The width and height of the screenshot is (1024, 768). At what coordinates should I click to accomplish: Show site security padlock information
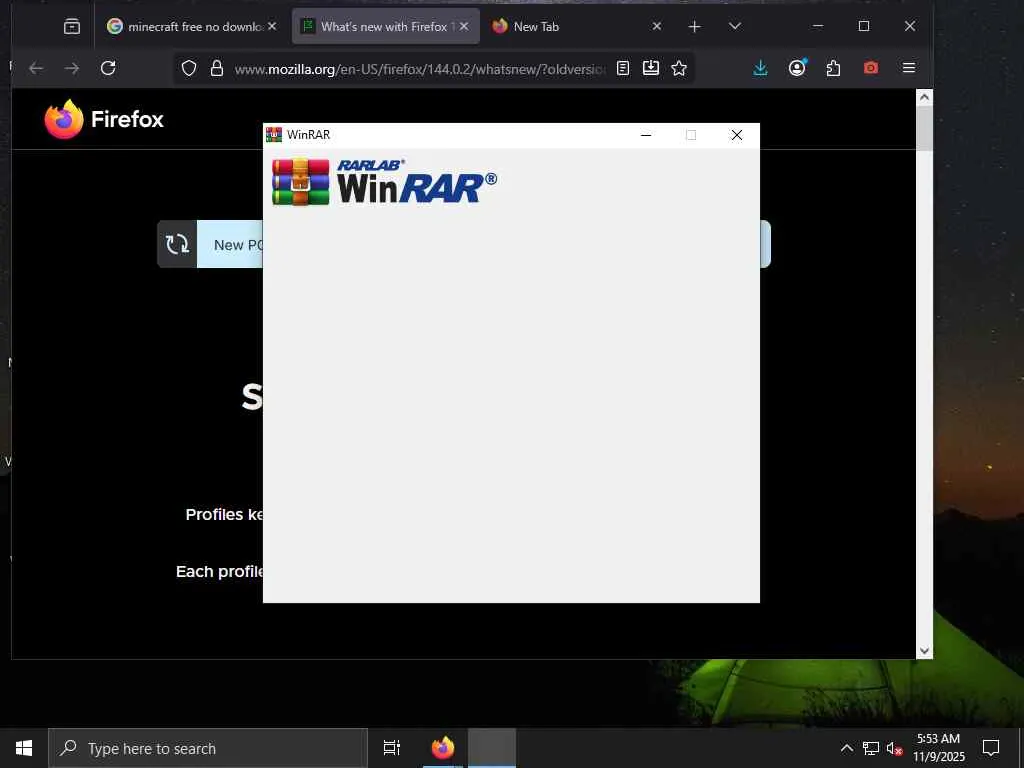[217, 68]
